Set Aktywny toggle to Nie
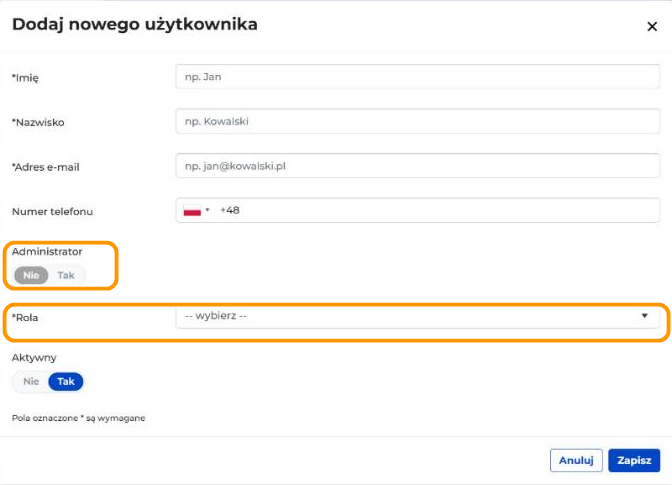Screen dimensions: 672x485 (31, 381)
